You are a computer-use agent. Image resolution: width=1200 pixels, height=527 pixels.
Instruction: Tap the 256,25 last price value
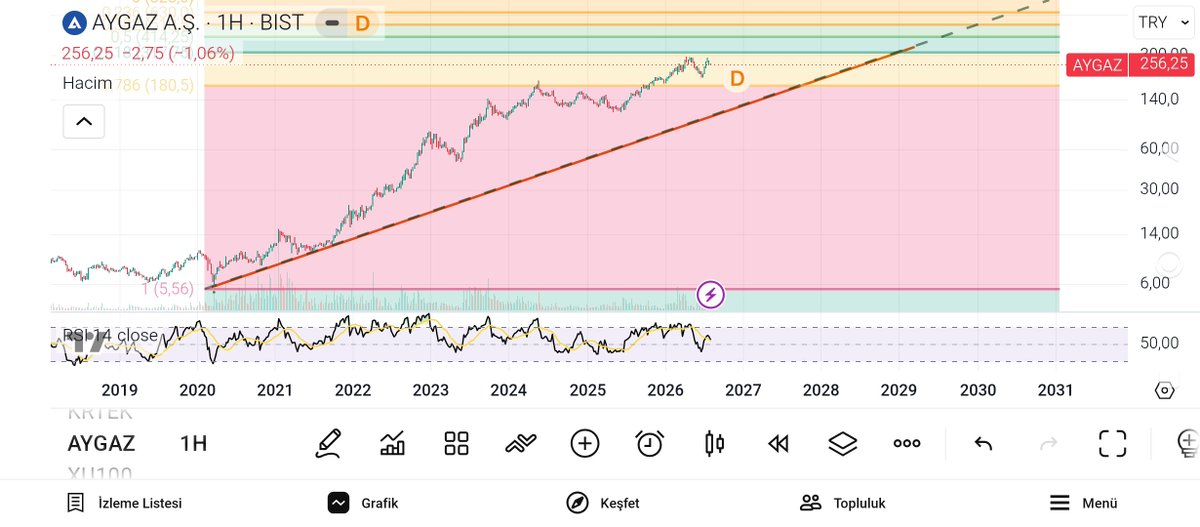pyautogui.click(x=1163, y=63)
